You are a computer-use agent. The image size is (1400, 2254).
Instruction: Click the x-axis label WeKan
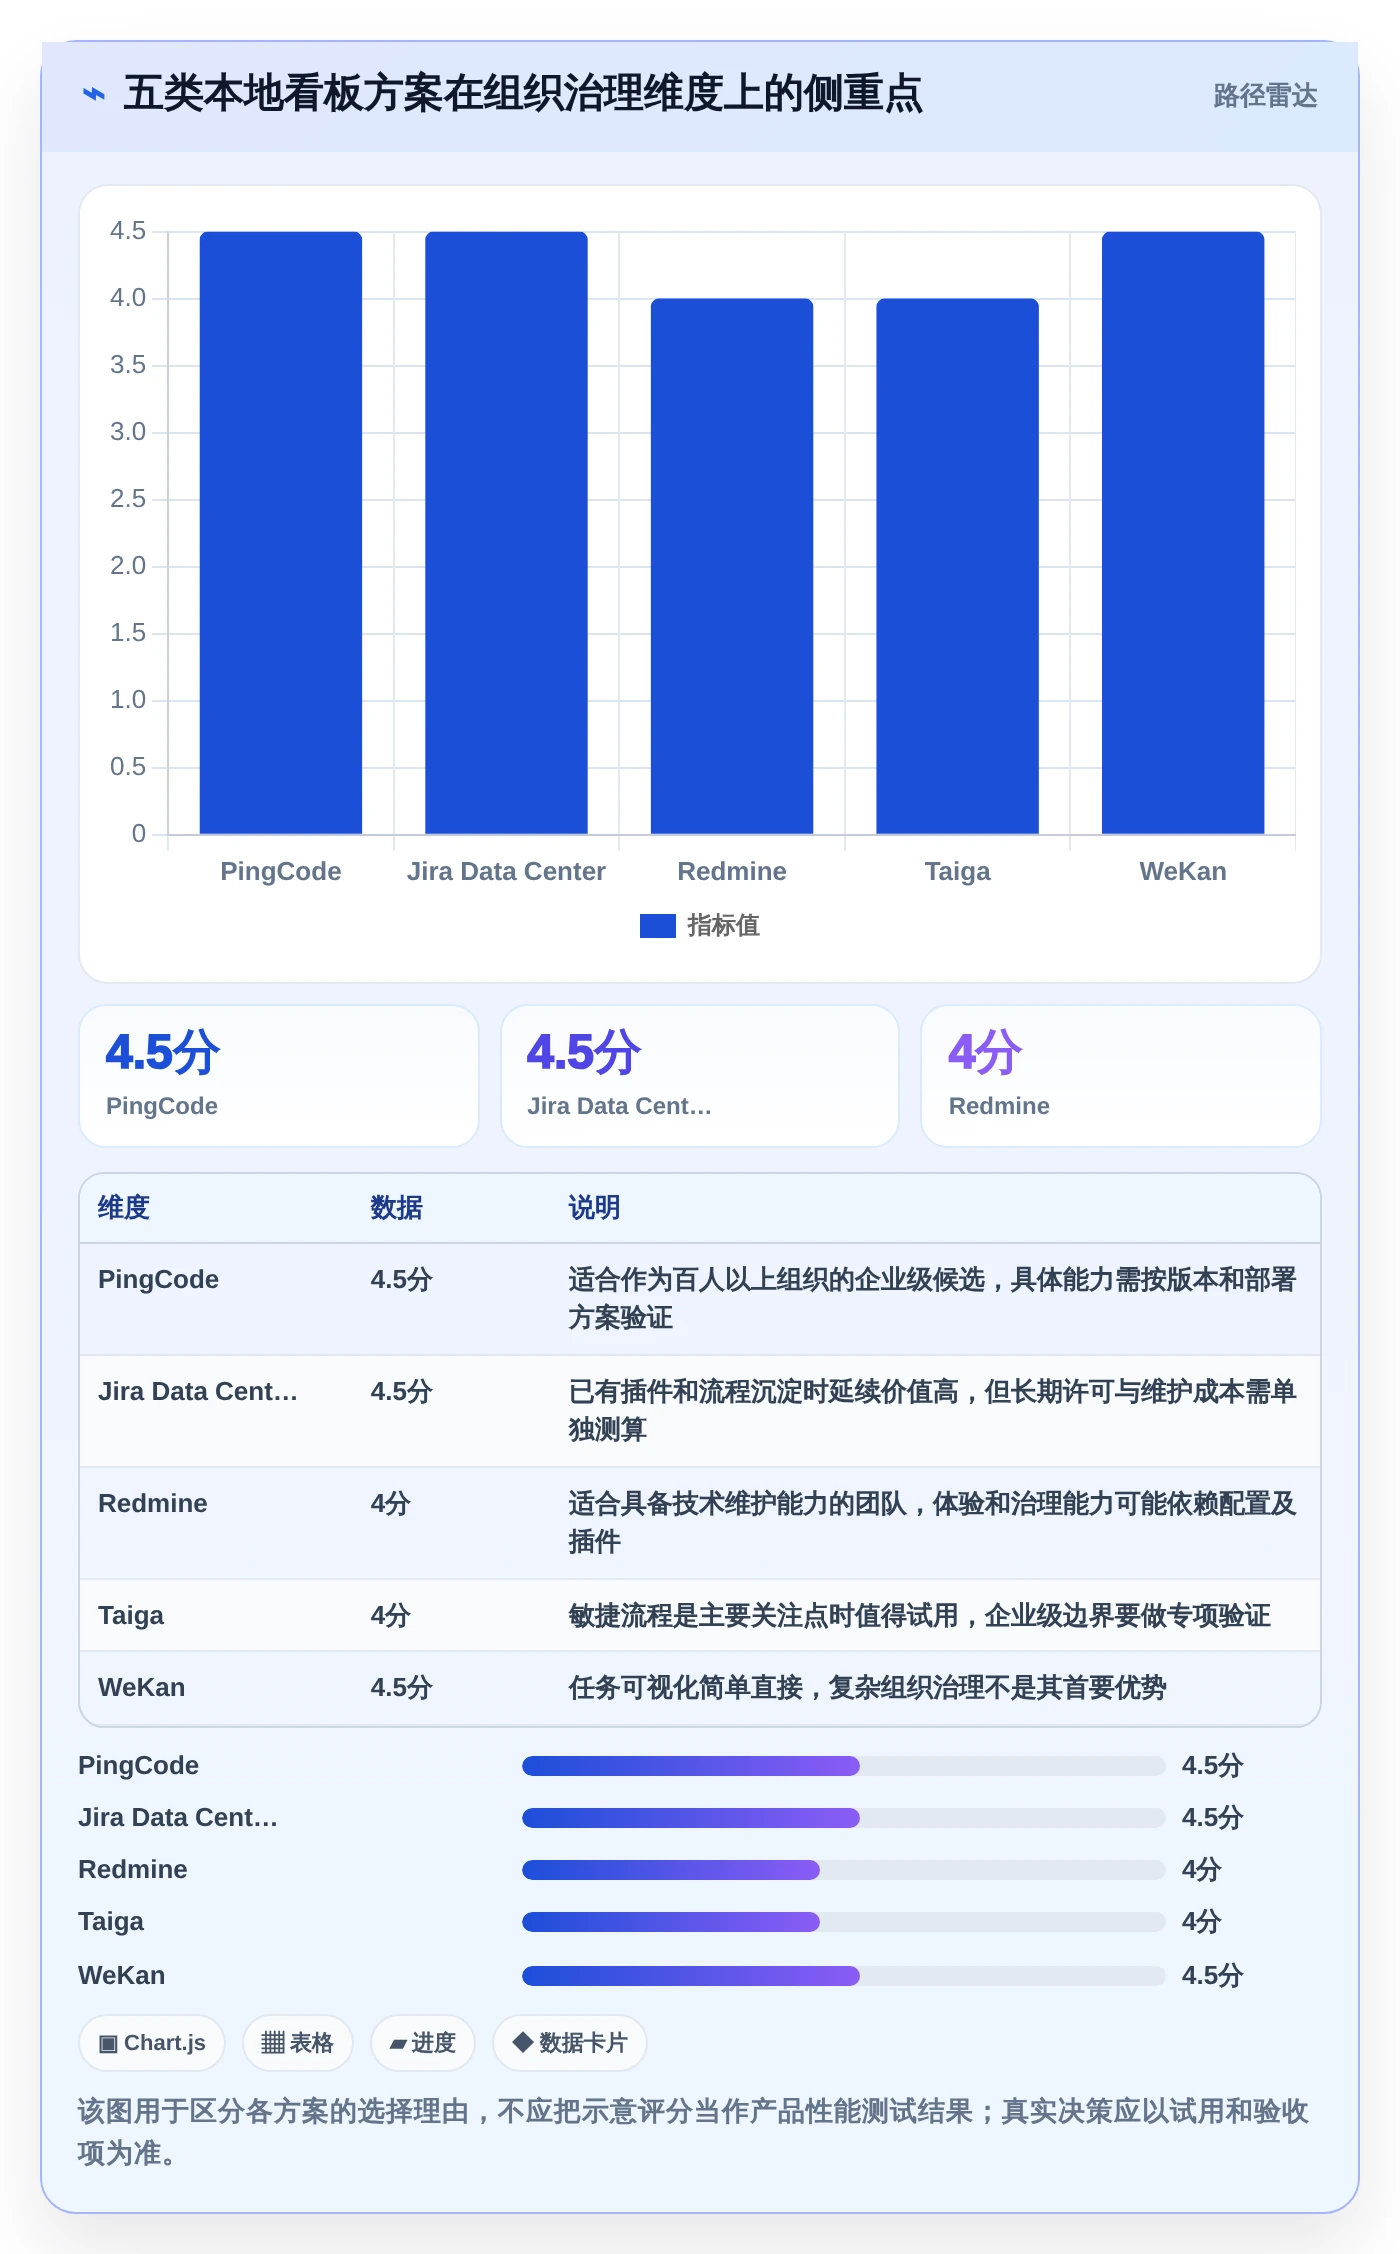tap(1183, 872)
